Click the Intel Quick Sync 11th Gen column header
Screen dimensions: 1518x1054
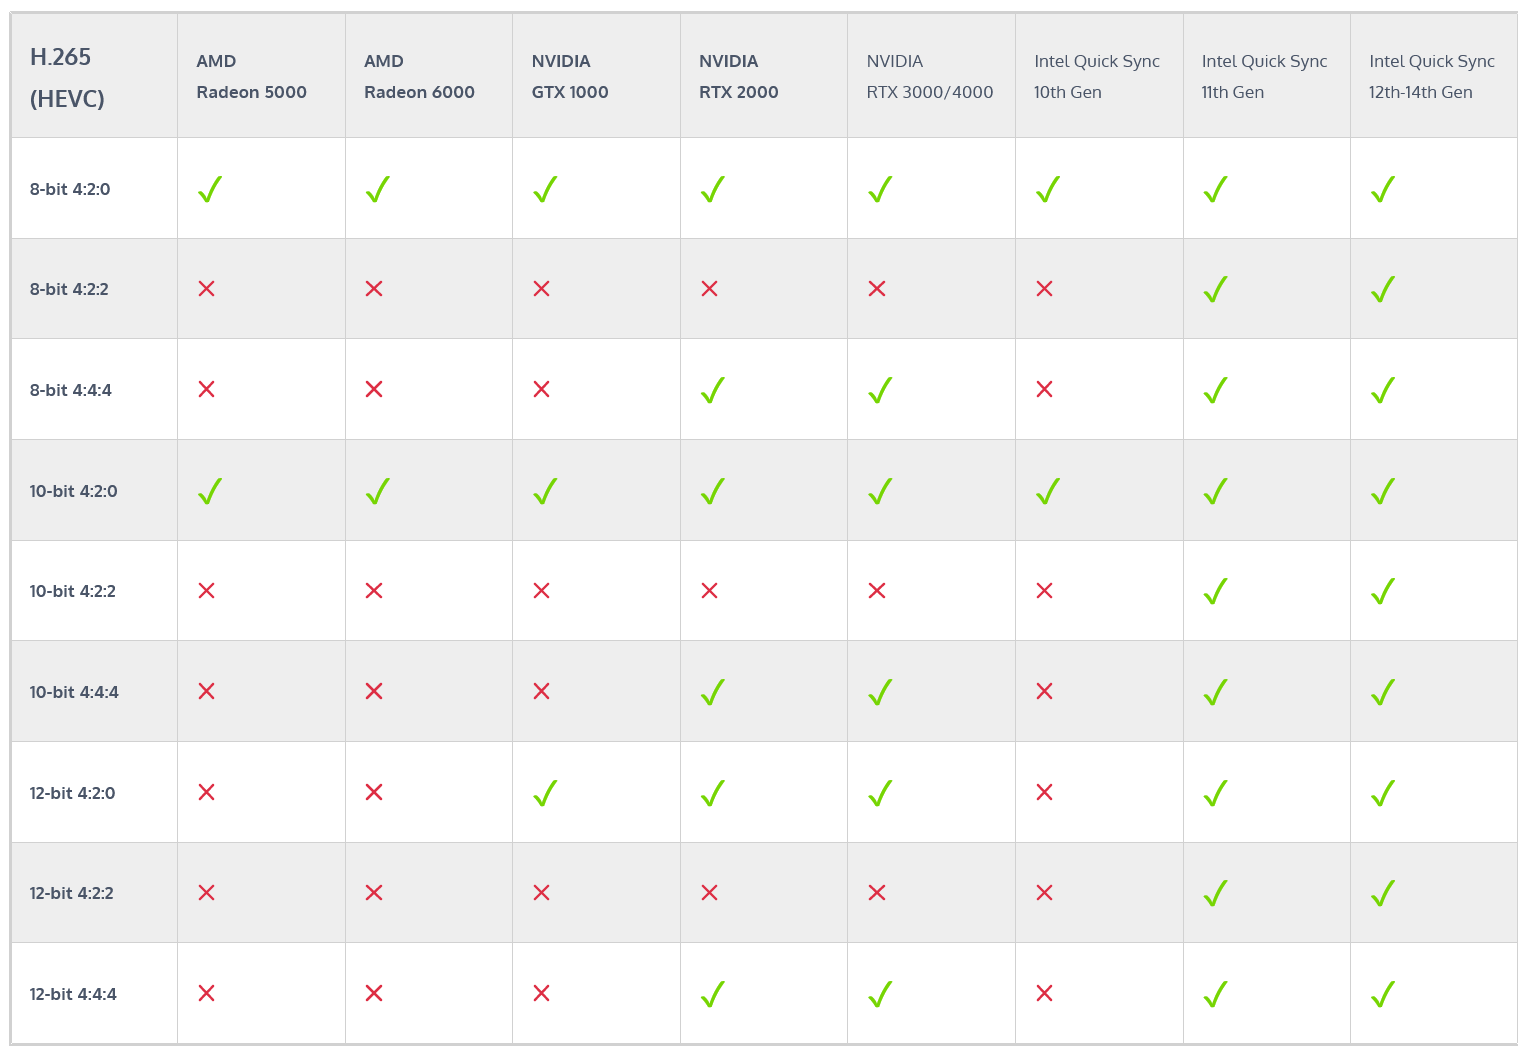1264,77
